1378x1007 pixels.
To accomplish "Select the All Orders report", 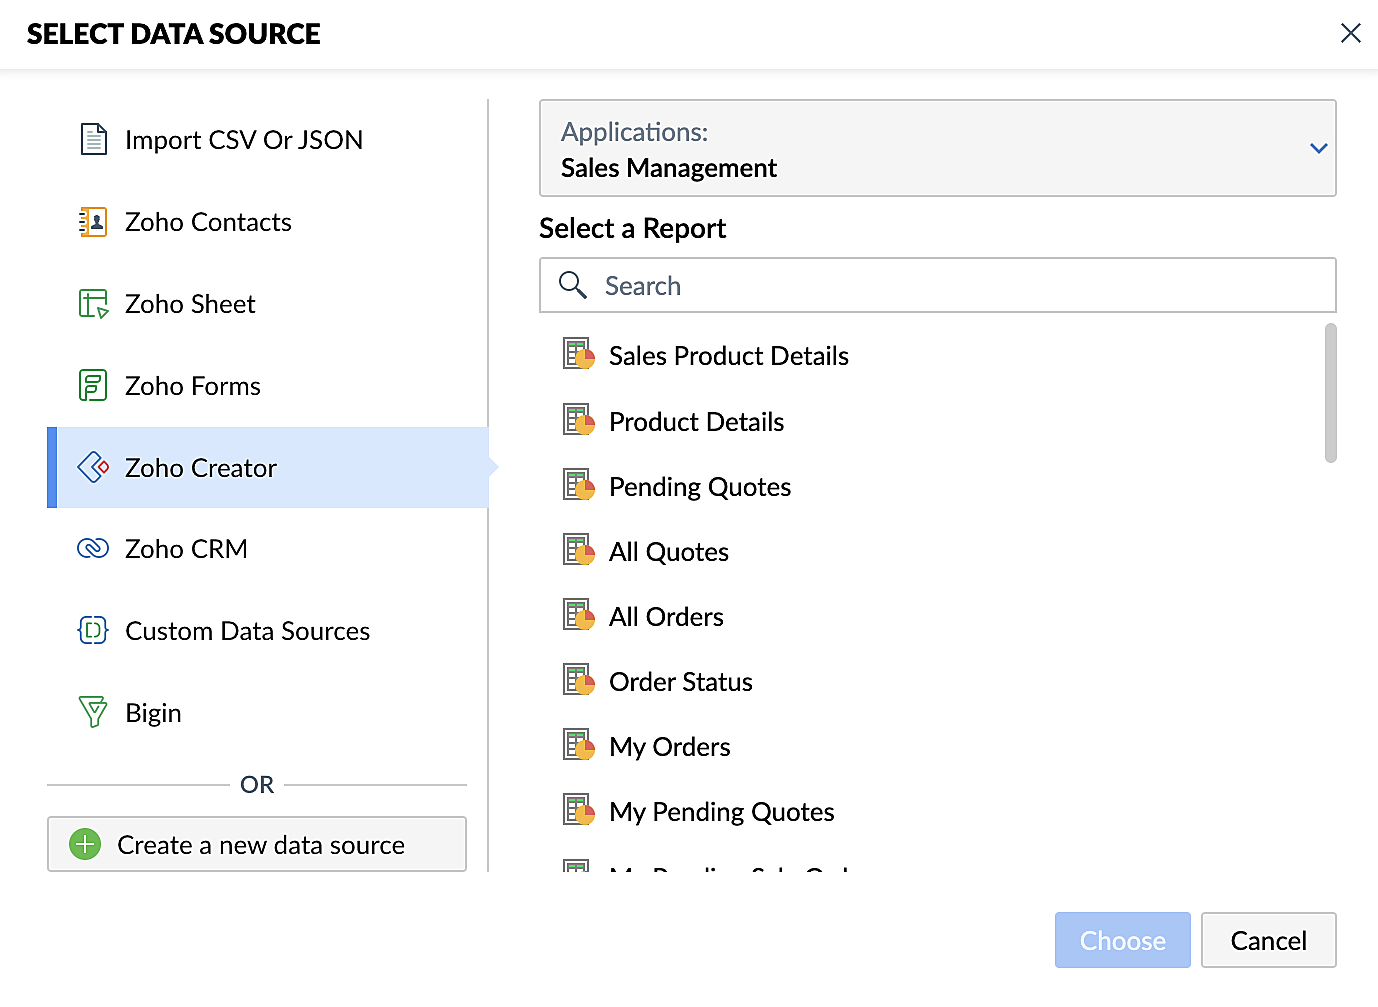I will [x=666, y=617].
